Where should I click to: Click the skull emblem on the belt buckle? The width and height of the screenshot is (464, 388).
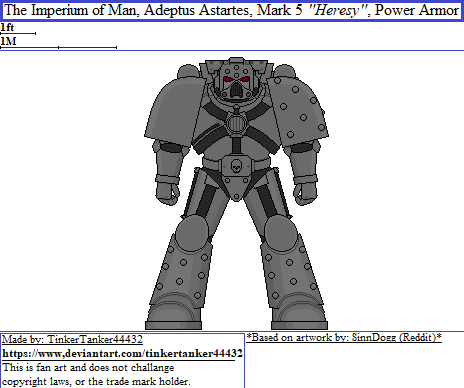(x=236, y=165)
